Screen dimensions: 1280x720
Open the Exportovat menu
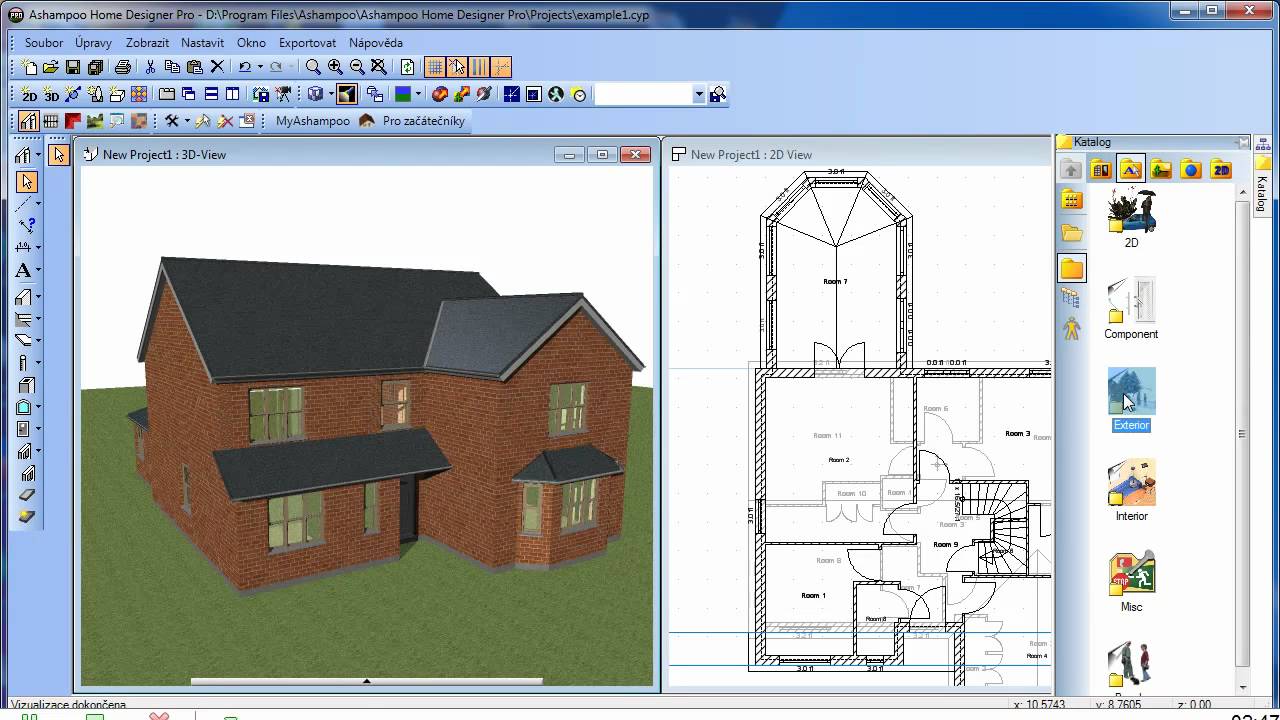click(307, 43)
